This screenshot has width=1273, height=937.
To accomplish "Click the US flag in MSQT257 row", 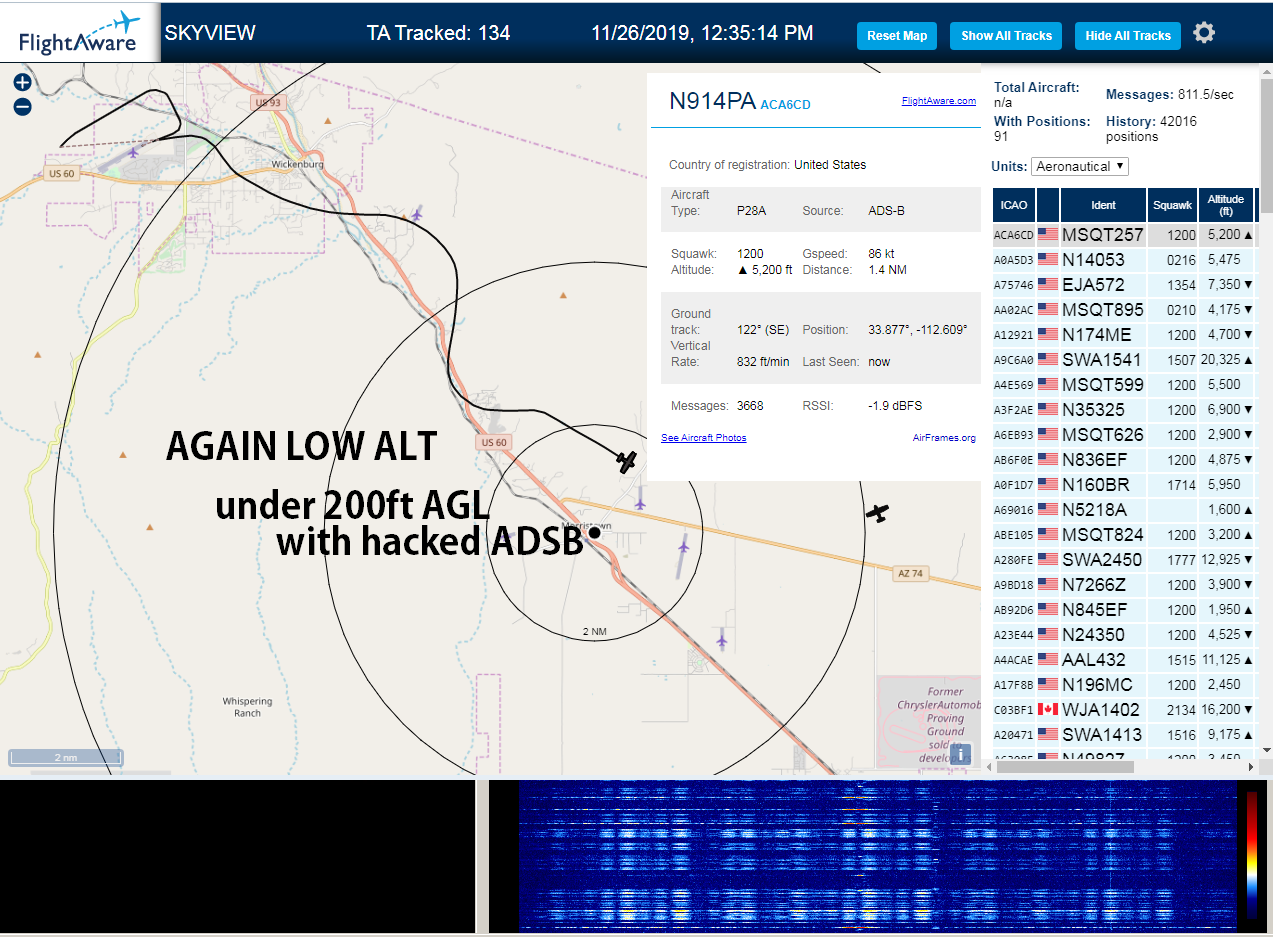I will 1047,235.
